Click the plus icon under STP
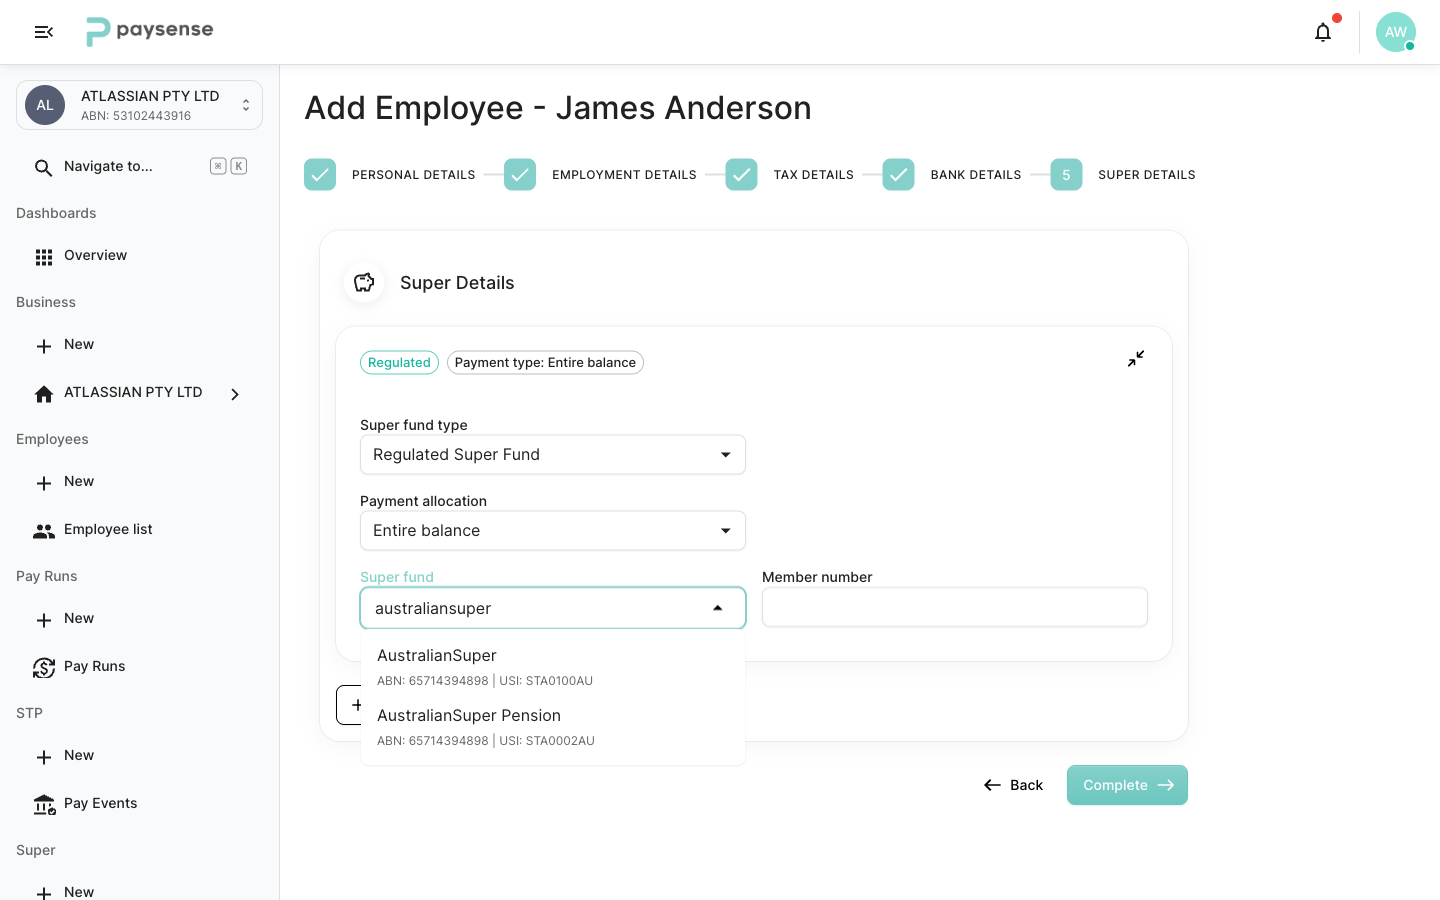The height and width of the screenshot is (900, 1440). click(x=44, y=757)
